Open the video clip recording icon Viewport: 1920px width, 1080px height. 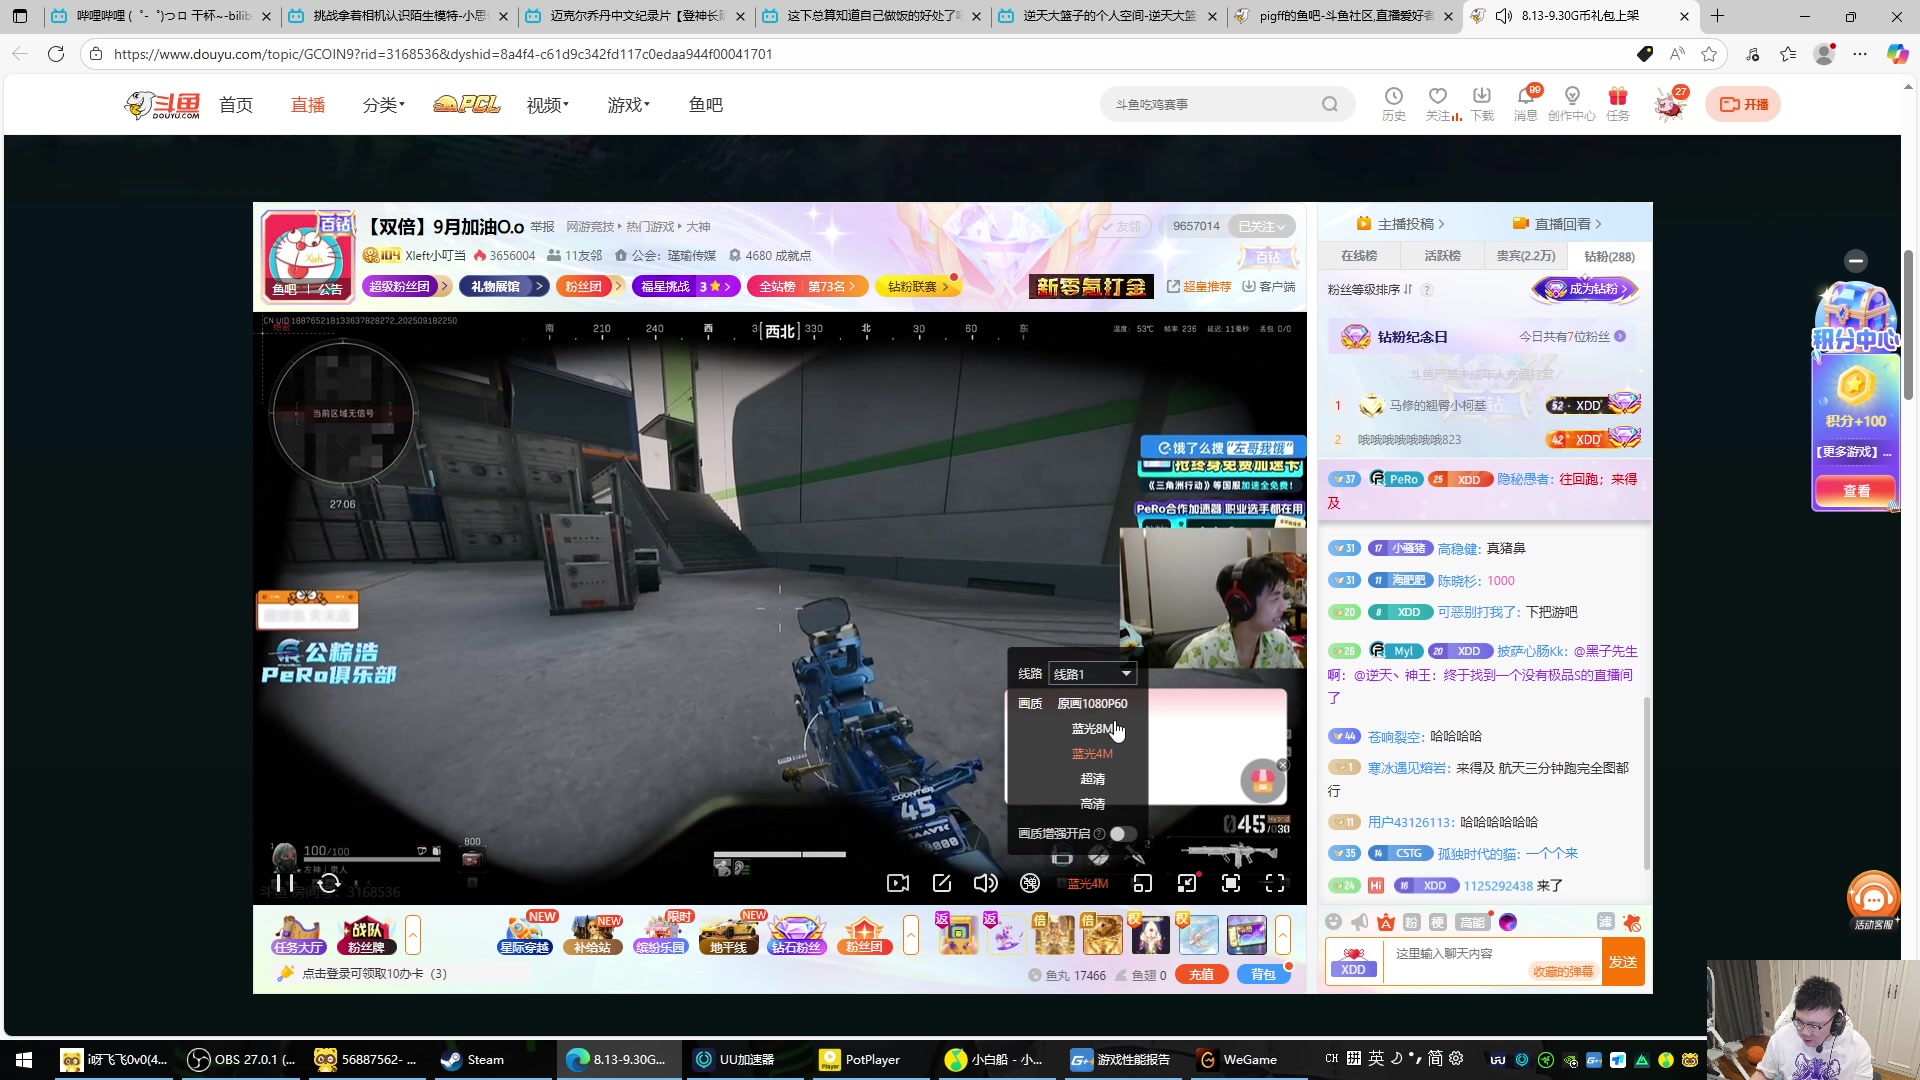coord(898,883)
